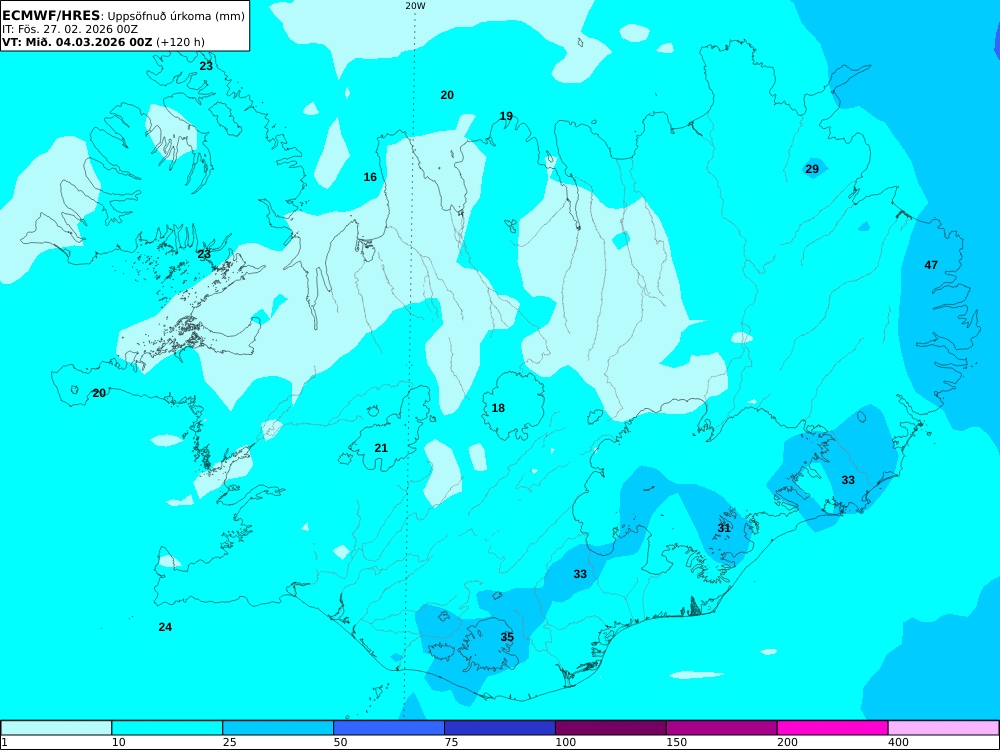Click the legend threshold value 200
This screenshot has height=750, width=1000.
tap(788, 742)
